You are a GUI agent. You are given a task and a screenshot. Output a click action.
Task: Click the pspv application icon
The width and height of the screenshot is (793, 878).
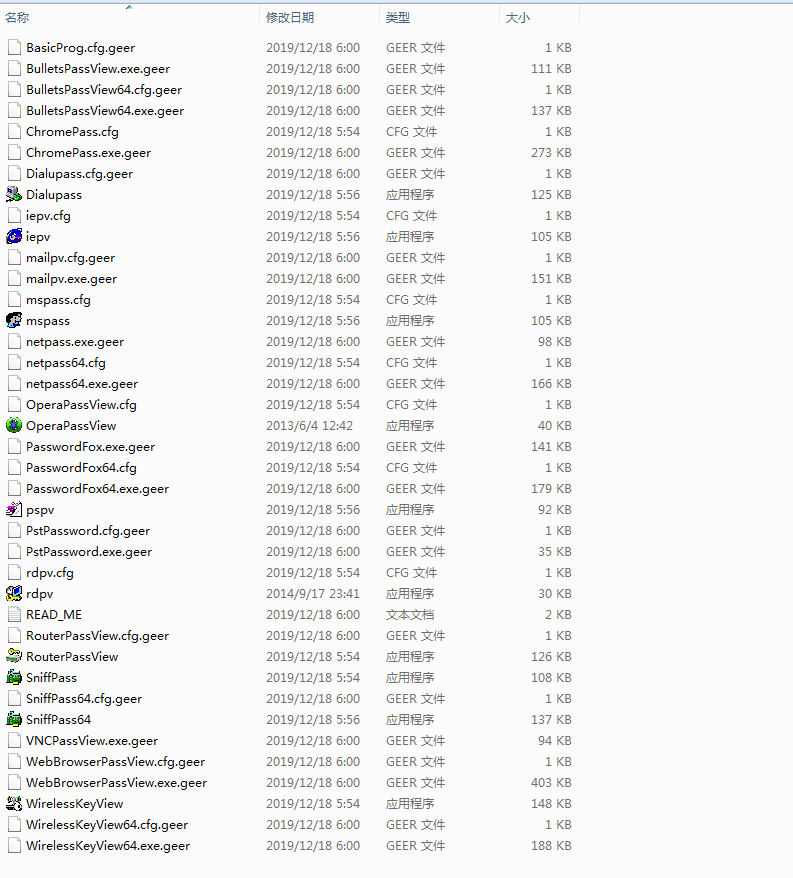[14, 510]
